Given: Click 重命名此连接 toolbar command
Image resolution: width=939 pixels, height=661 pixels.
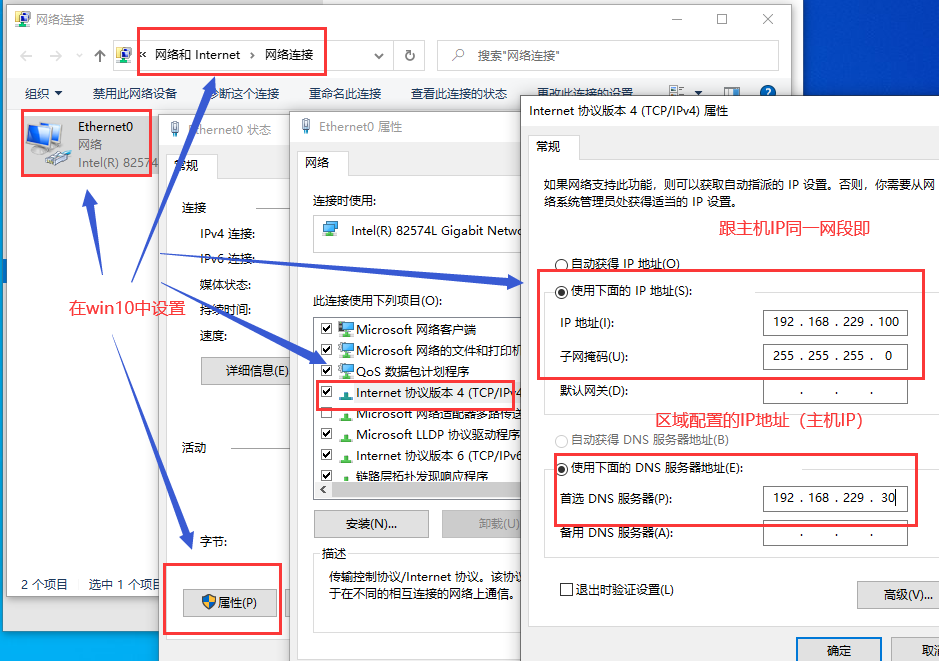Looking at the screenshot, I should 345,93.
